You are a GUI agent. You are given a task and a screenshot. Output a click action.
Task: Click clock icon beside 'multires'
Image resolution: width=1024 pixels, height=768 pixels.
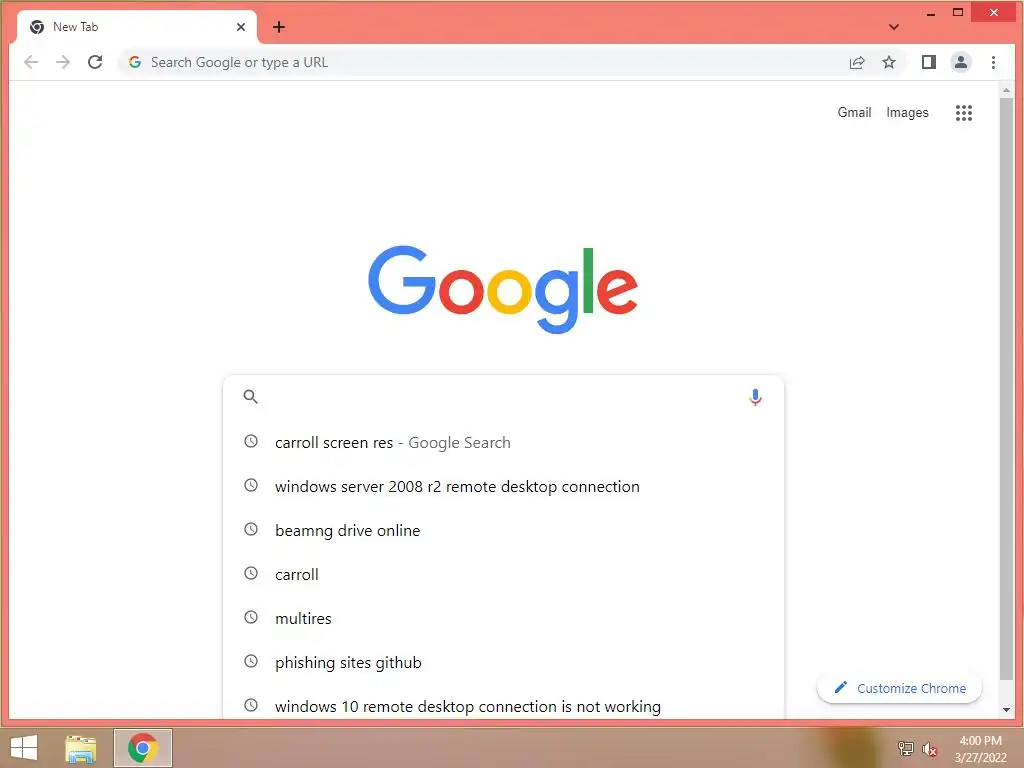[x=251, y=617]
